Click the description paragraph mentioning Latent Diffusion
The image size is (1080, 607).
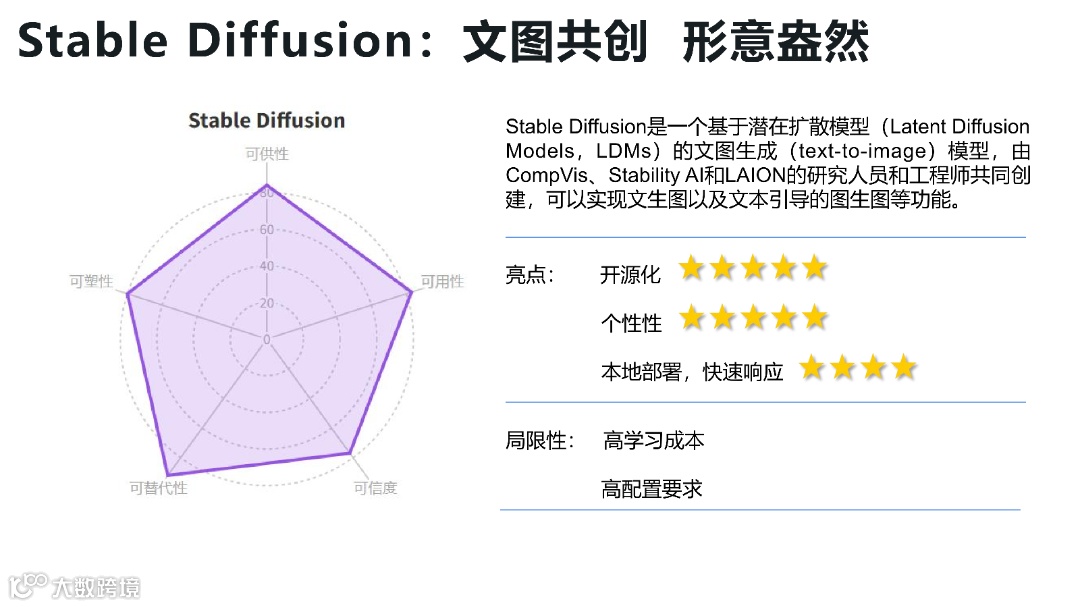click(x=768, y=163)
